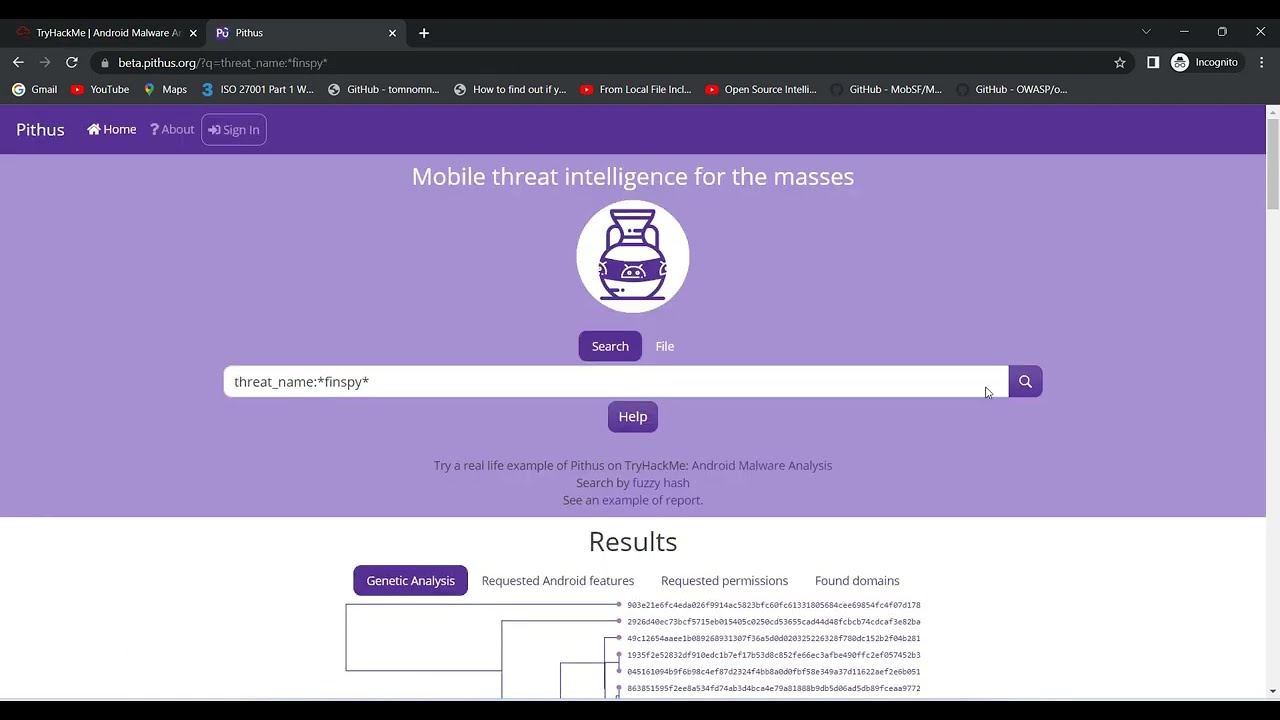Click the browser address bar URL
The width and height of the screenshot is (1280, 720).
(x=222, y=63)
